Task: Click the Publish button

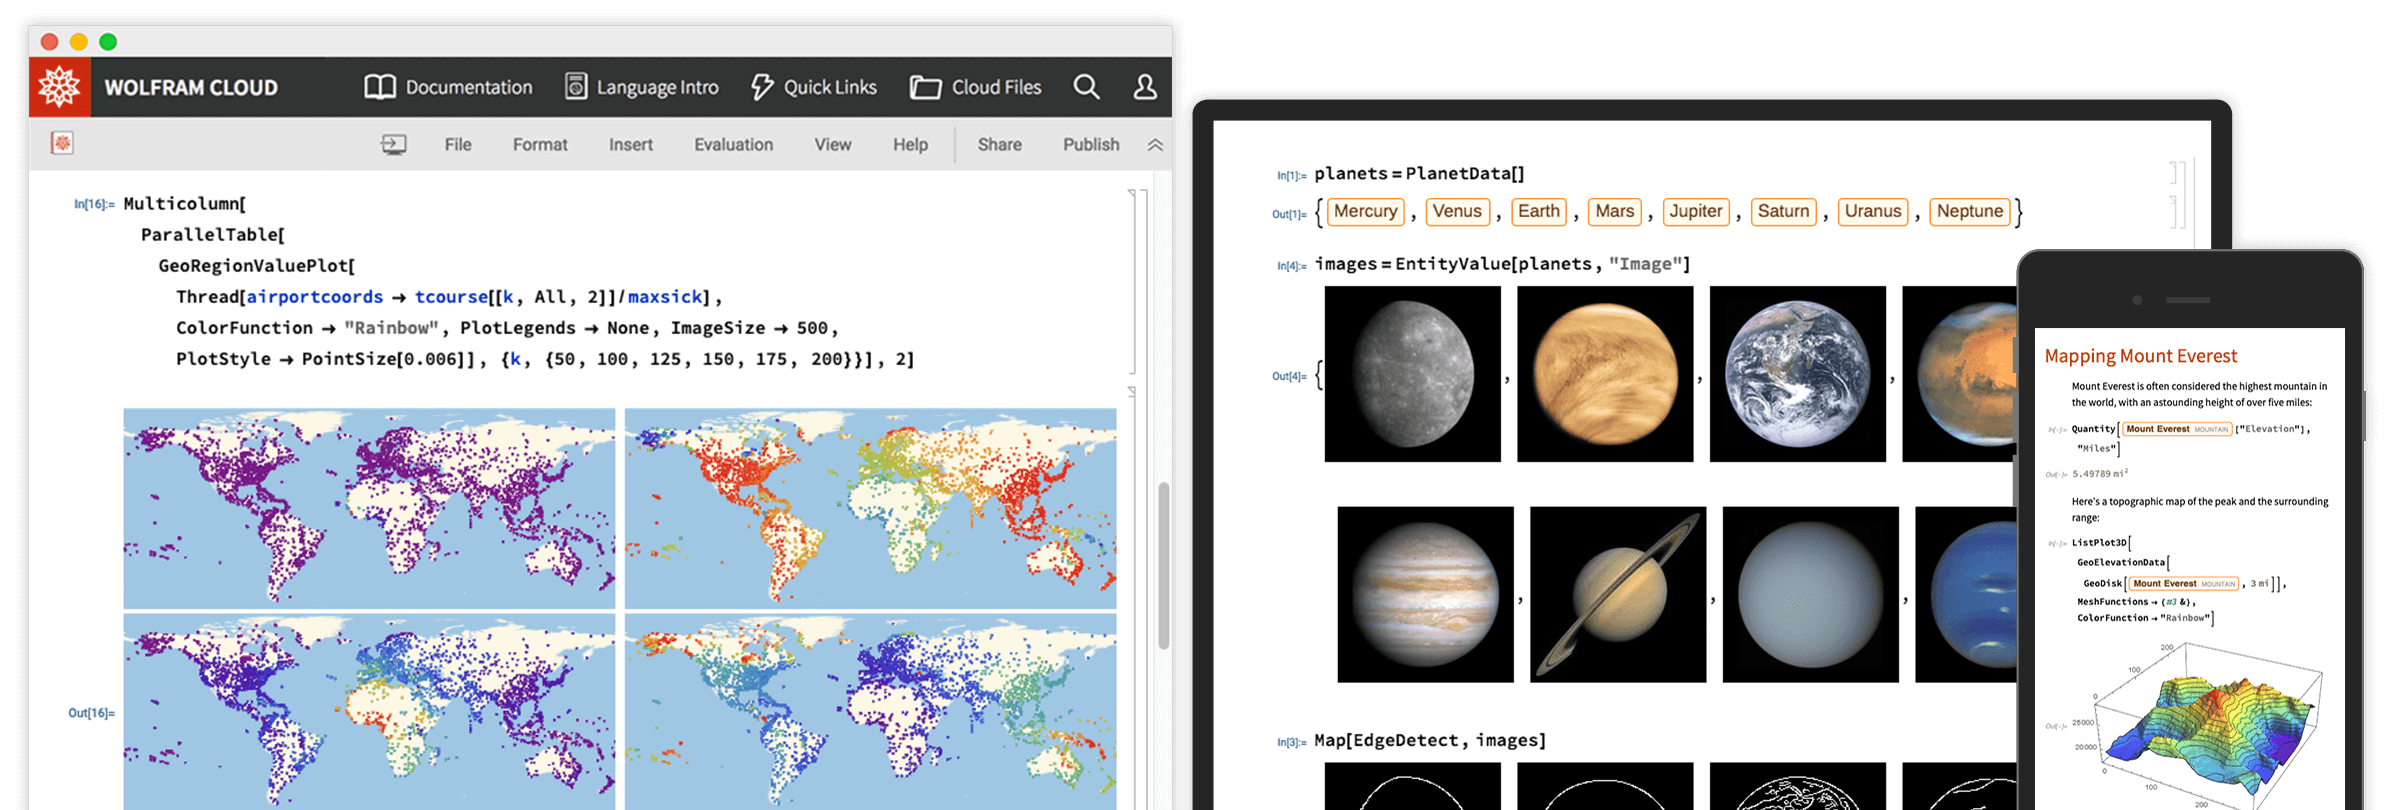Action: (x=1091, y=145)
